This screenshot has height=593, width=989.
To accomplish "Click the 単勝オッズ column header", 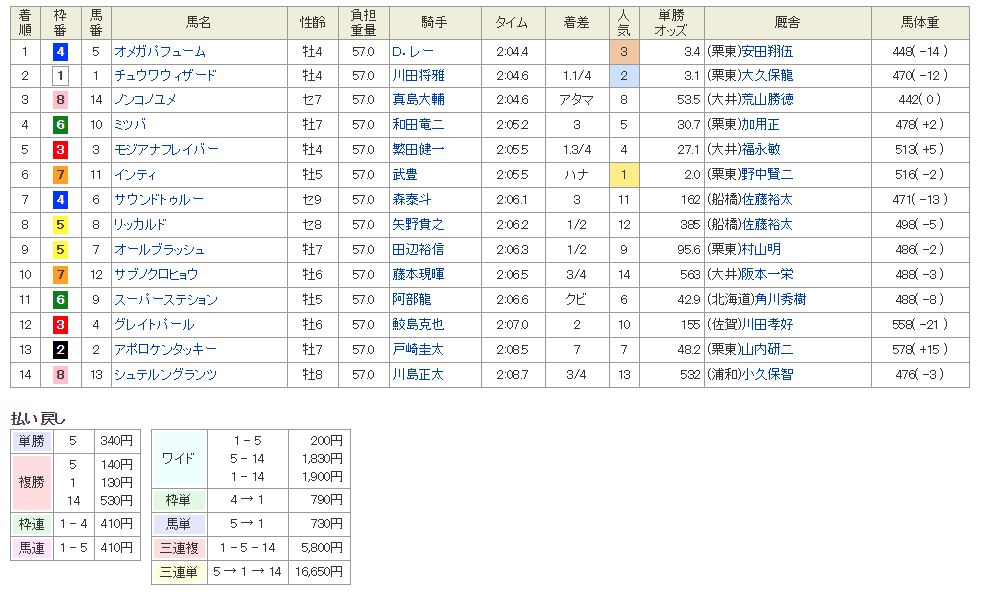I will [671, 23].
